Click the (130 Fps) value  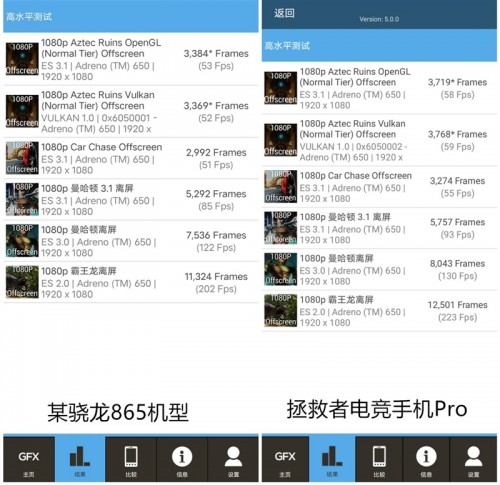click(457, 276)
